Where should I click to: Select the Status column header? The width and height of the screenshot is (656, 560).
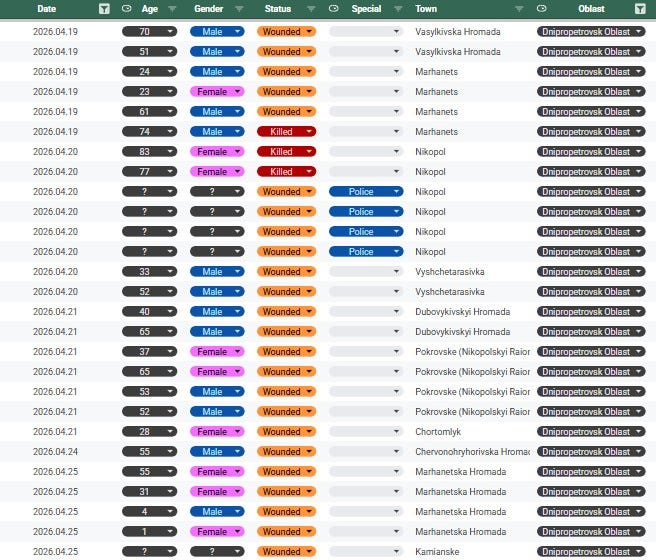point(278,9)
